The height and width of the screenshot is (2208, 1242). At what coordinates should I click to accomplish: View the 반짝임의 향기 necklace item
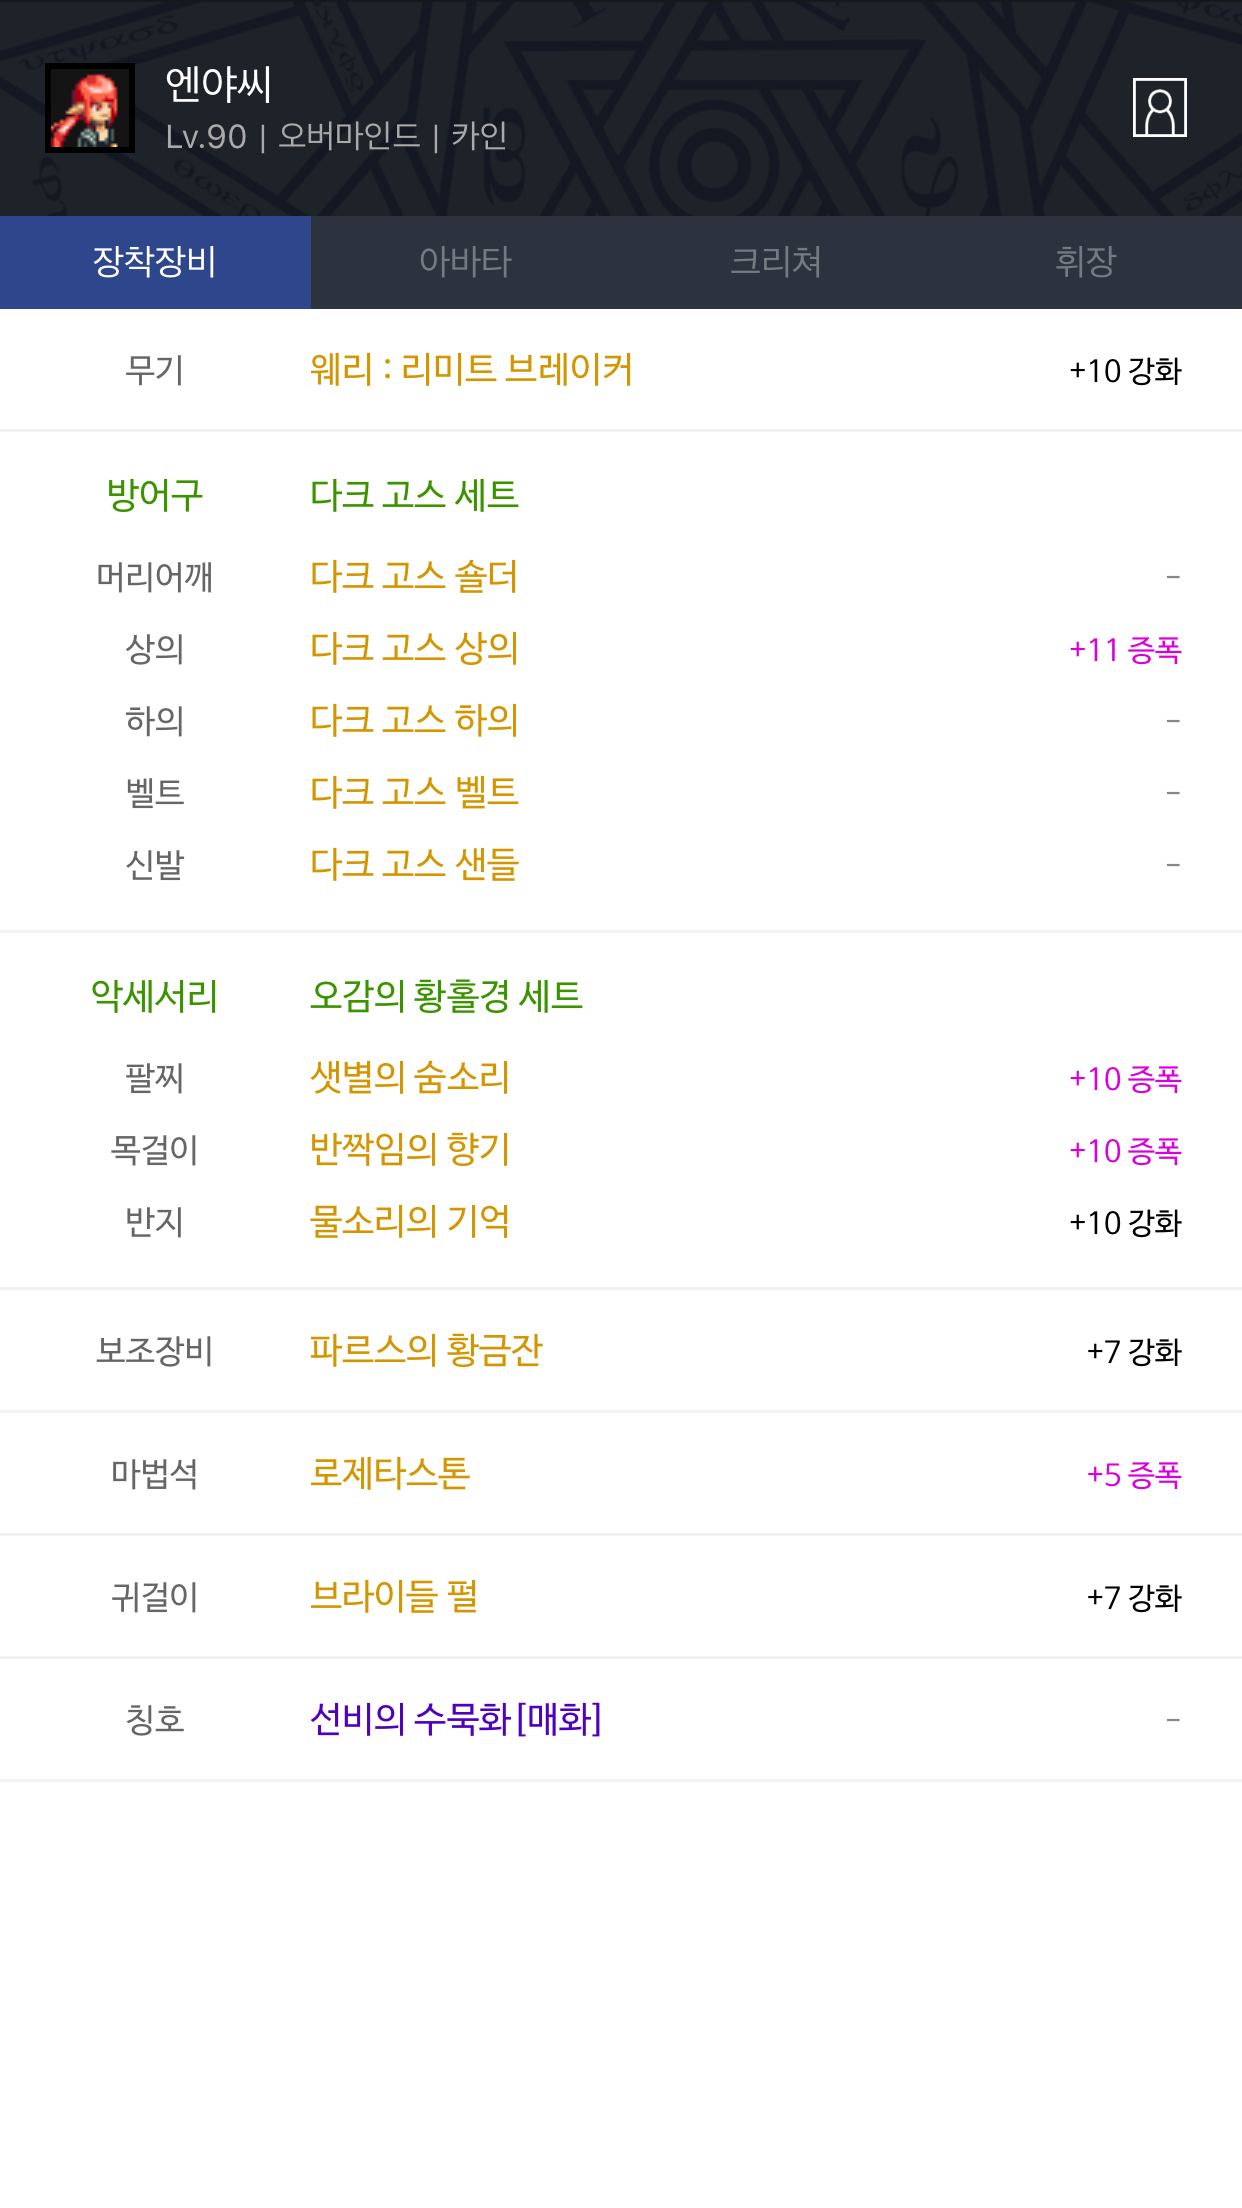(x=410, y=1150)
